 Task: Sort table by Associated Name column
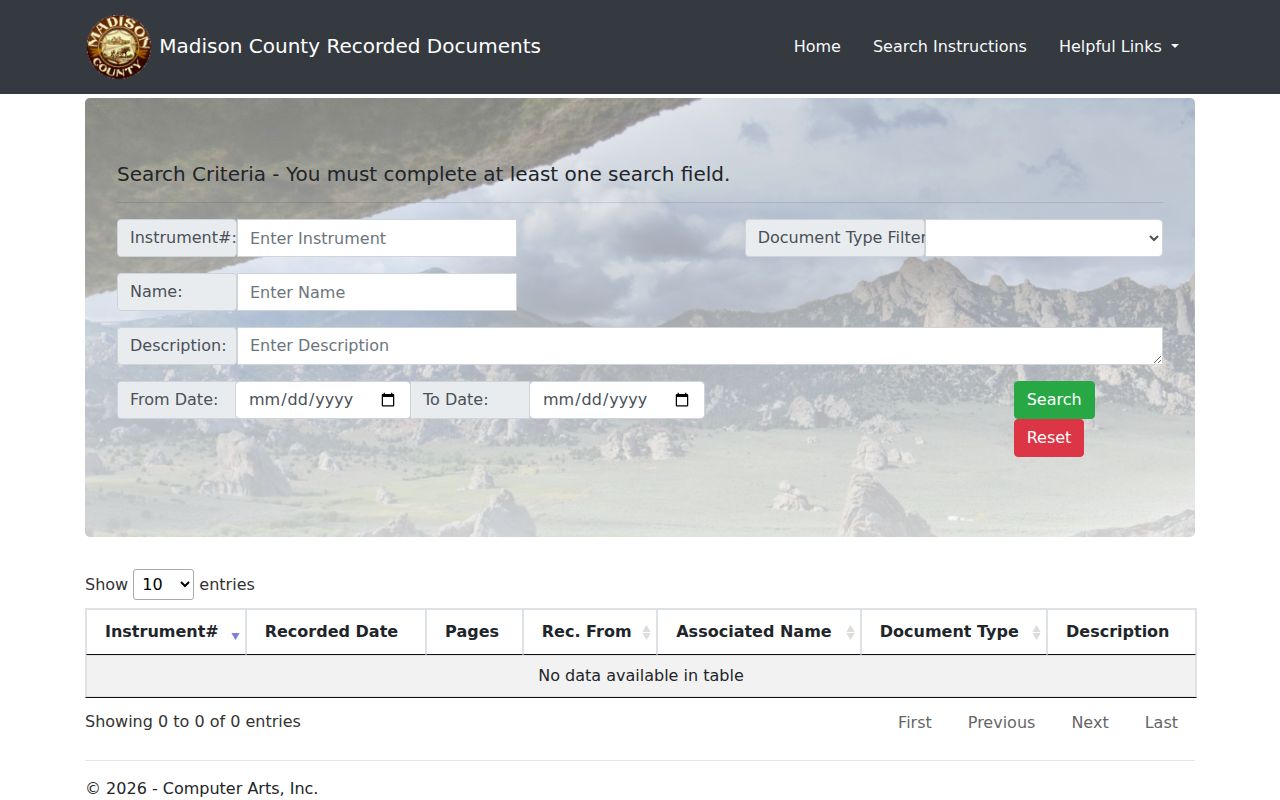(x=759, y=632)
